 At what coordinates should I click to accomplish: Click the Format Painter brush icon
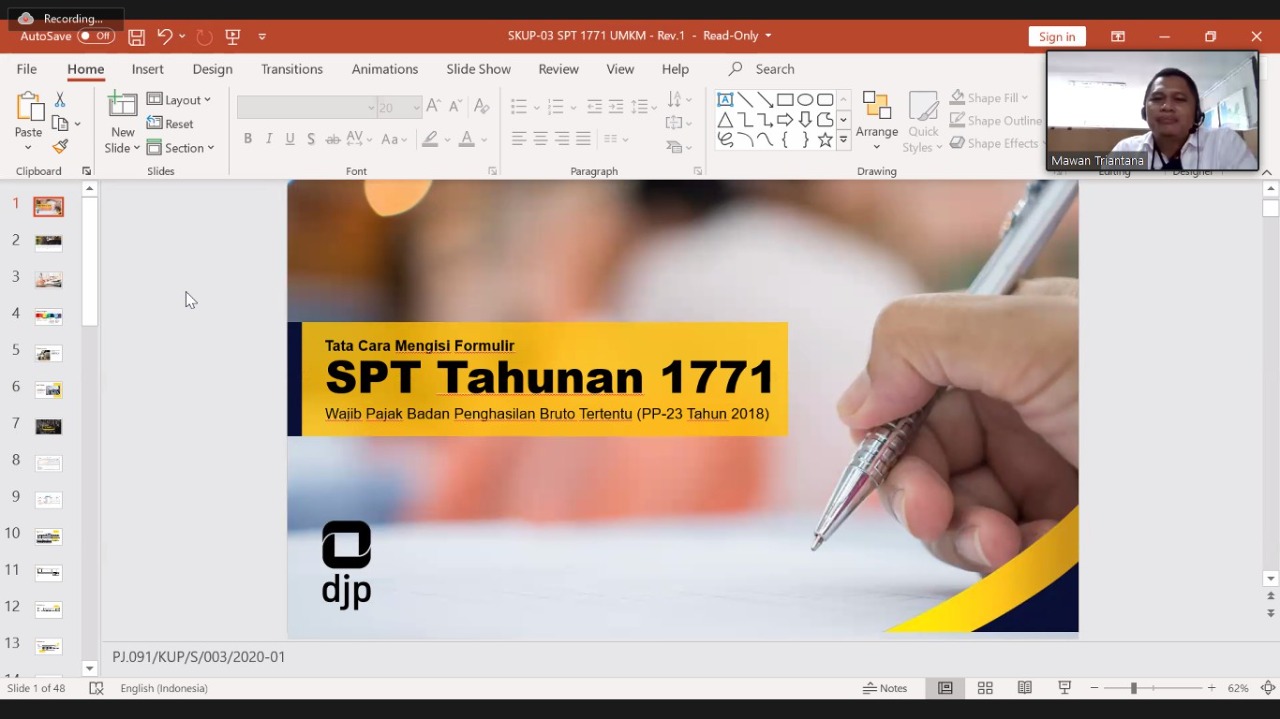pos(60,147)
